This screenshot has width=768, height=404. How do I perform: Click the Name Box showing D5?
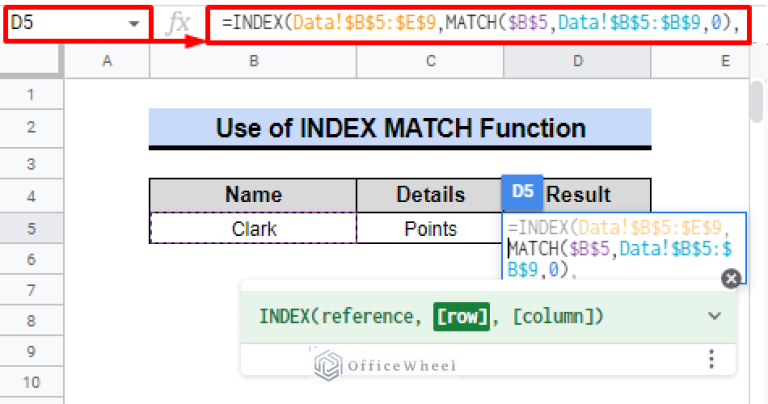78,23
